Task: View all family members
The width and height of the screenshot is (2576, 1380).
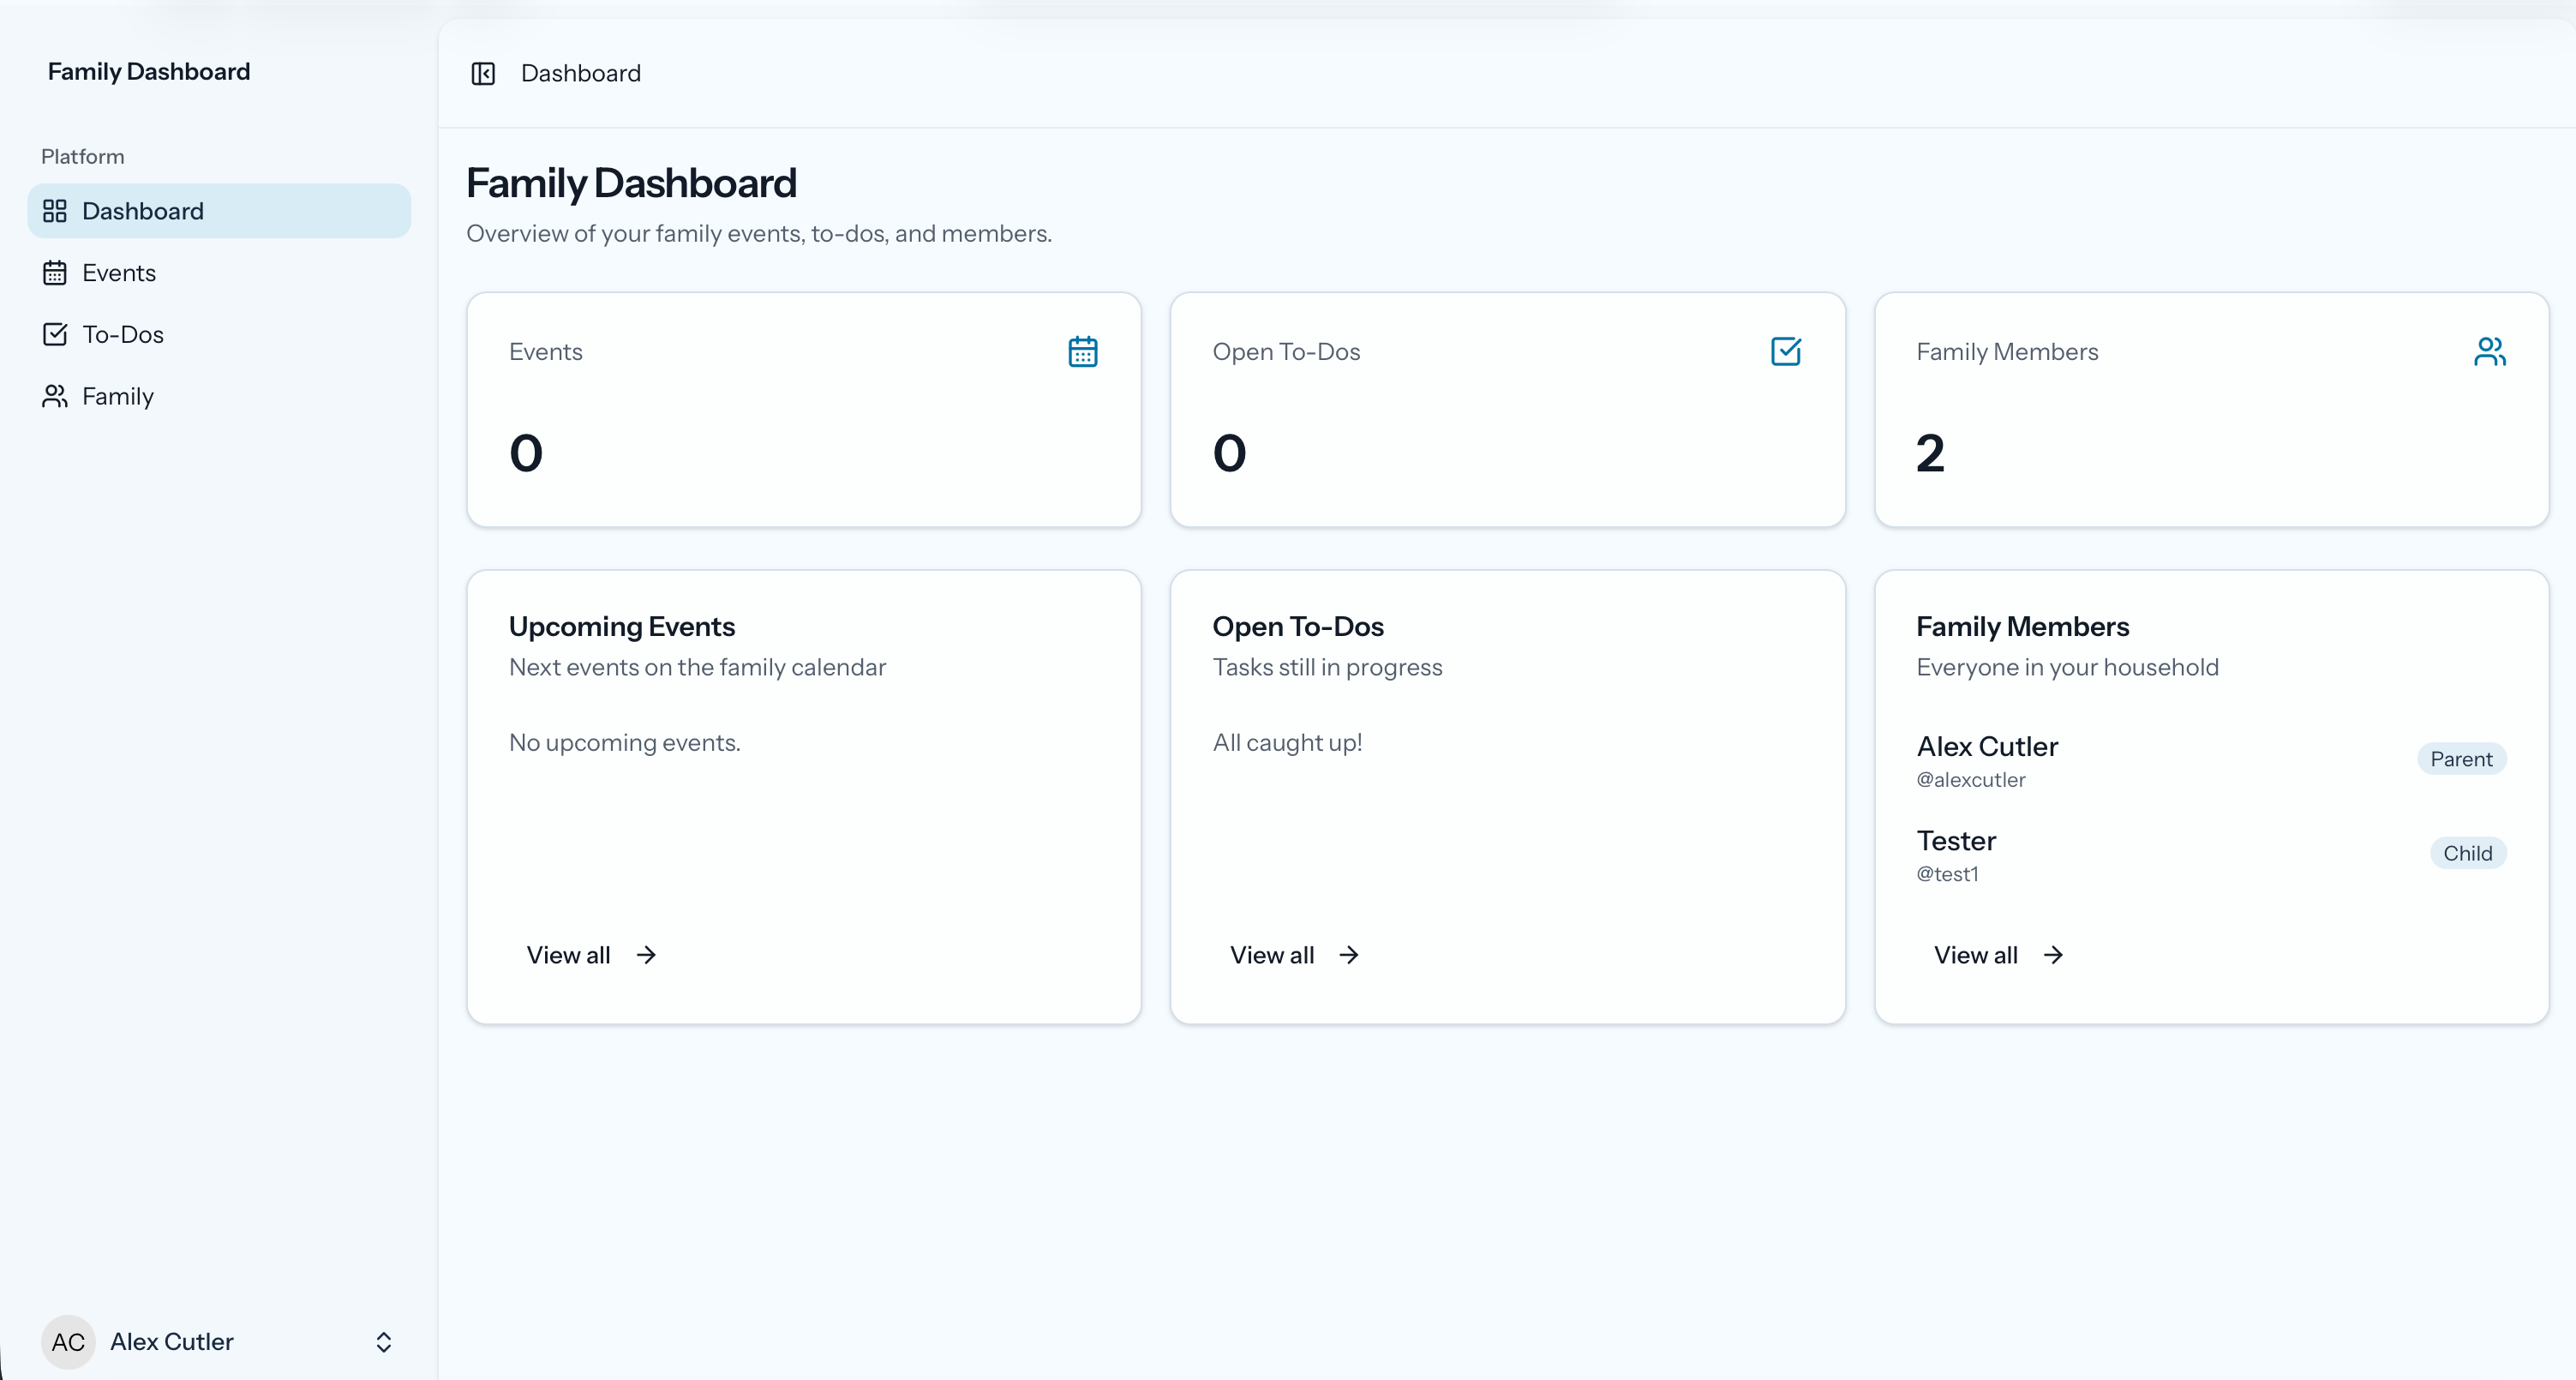Action: (1998, 955)
